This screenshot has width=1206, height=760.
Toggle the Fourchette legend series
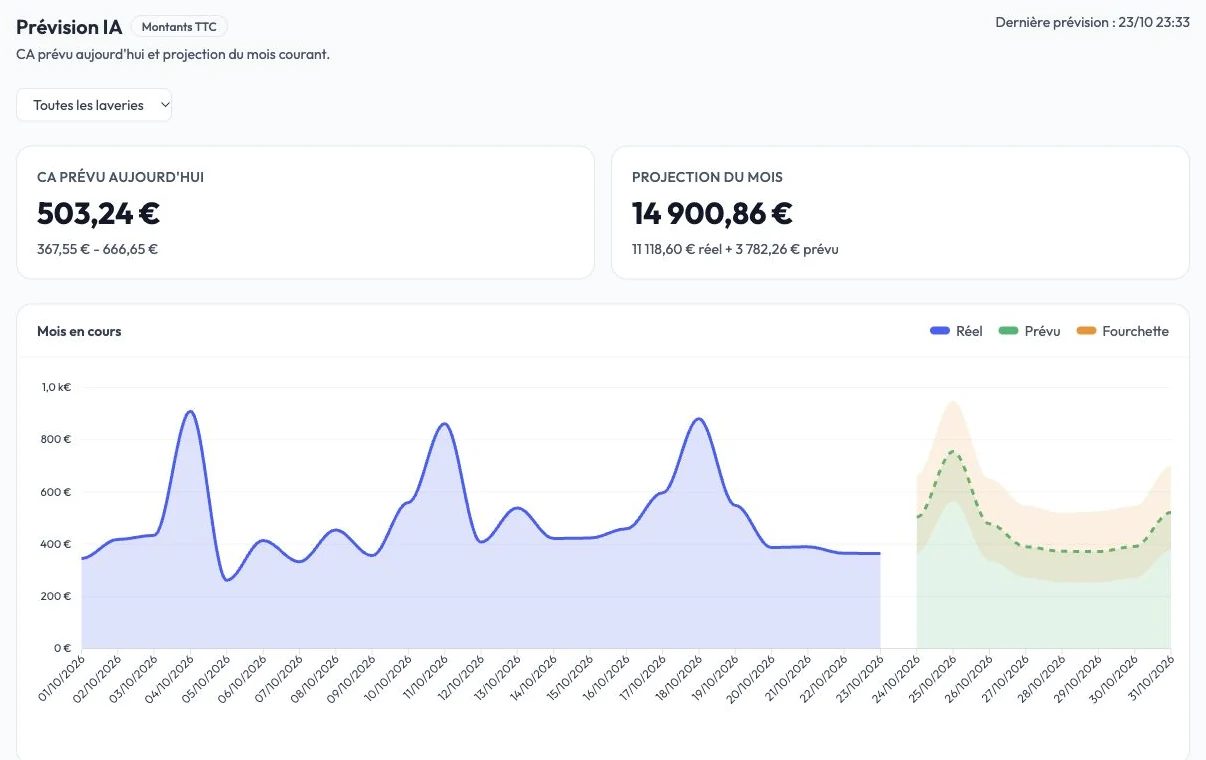(x=1122, y=331)
